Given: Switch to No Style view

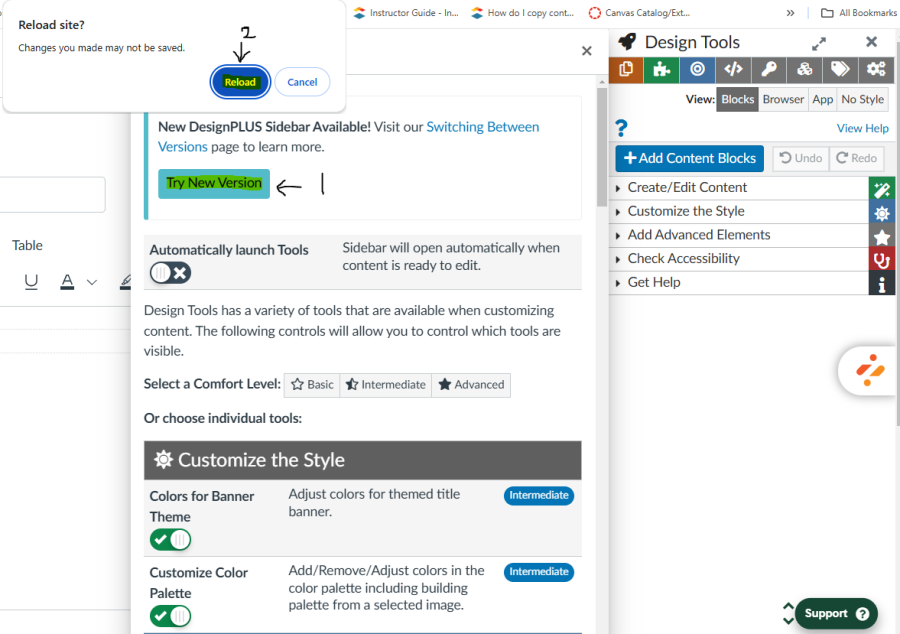Looking at the screenshot, I should 862,99.
